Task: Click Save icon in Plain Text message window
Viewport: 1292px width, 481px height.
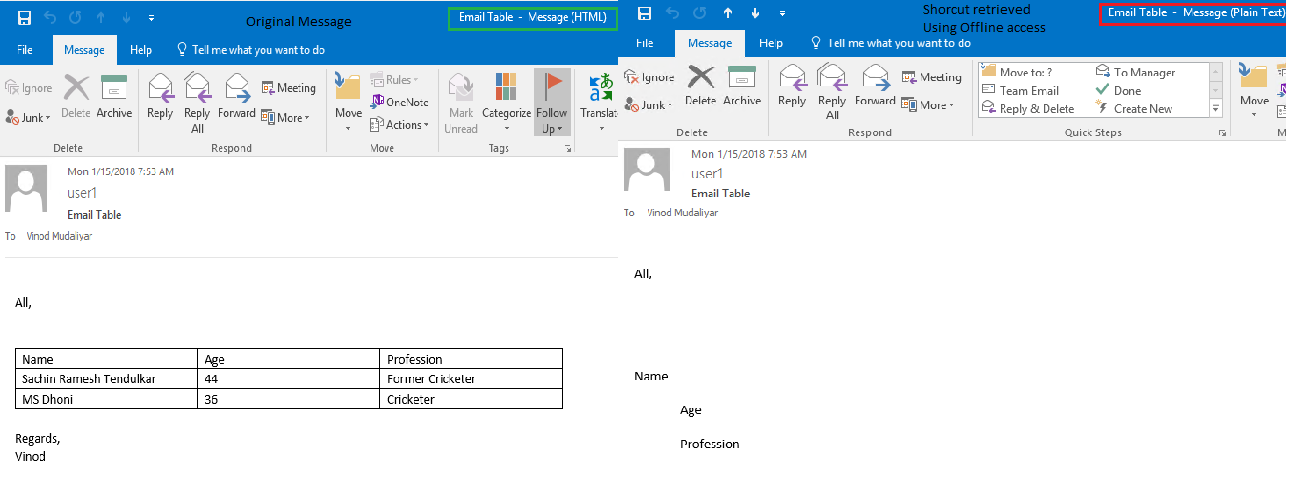Action: pos(644,13)
